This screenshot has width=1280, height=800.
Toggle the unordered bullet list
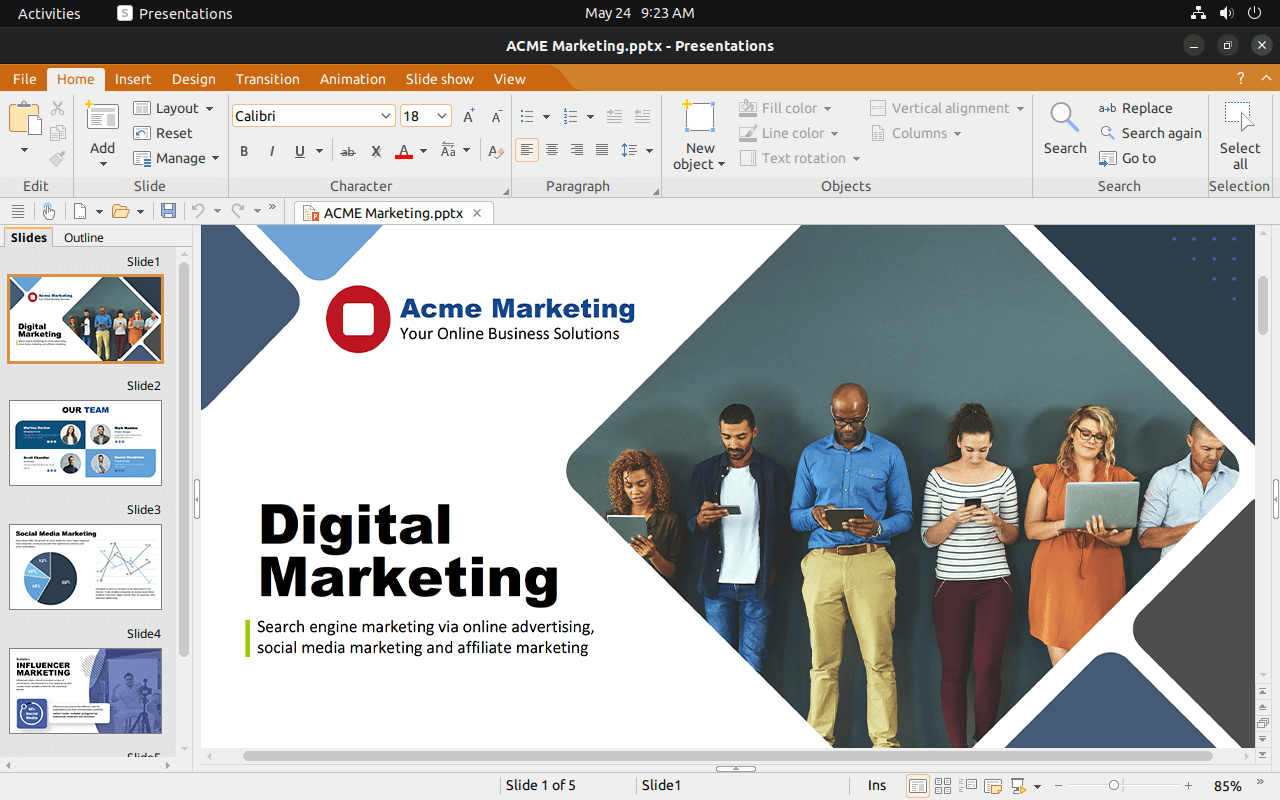pos(528,115)
